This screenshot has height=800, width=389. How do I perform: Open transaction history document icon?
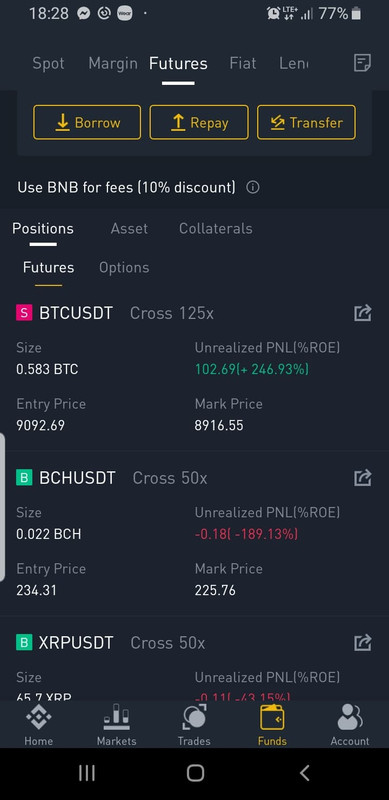point(362,63)
